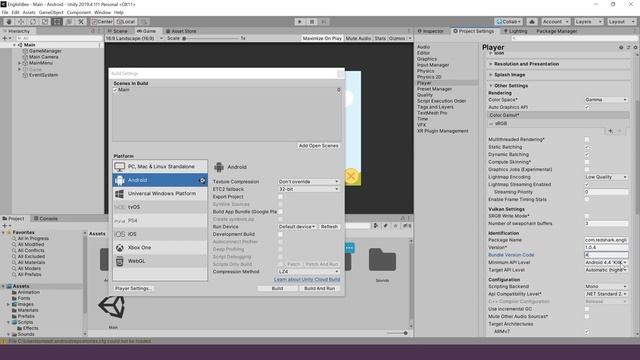640x360 pixels.
Task: Click the Play button
Action: click(300, 22)
